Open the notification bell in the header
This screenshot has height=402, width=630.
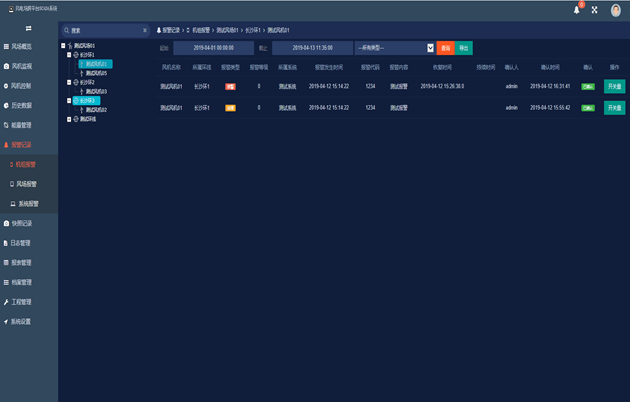577,10
